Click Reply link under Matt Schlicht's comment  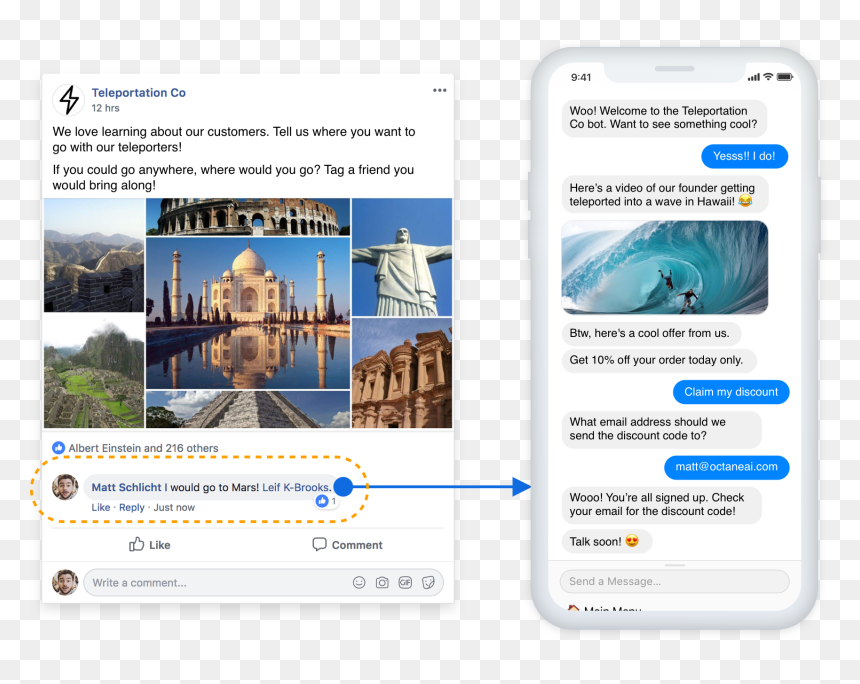coord(132,507)
